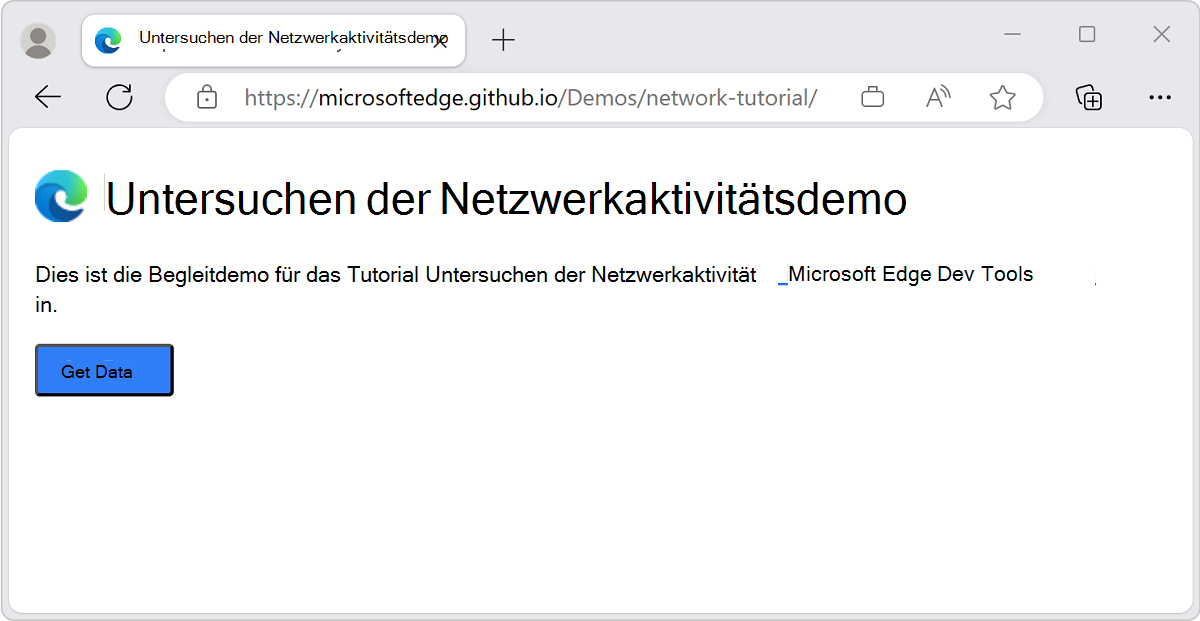The width and height of the screenshot is (1200, 621).
Task: Click the page heading text
Action: pos(500,198)
